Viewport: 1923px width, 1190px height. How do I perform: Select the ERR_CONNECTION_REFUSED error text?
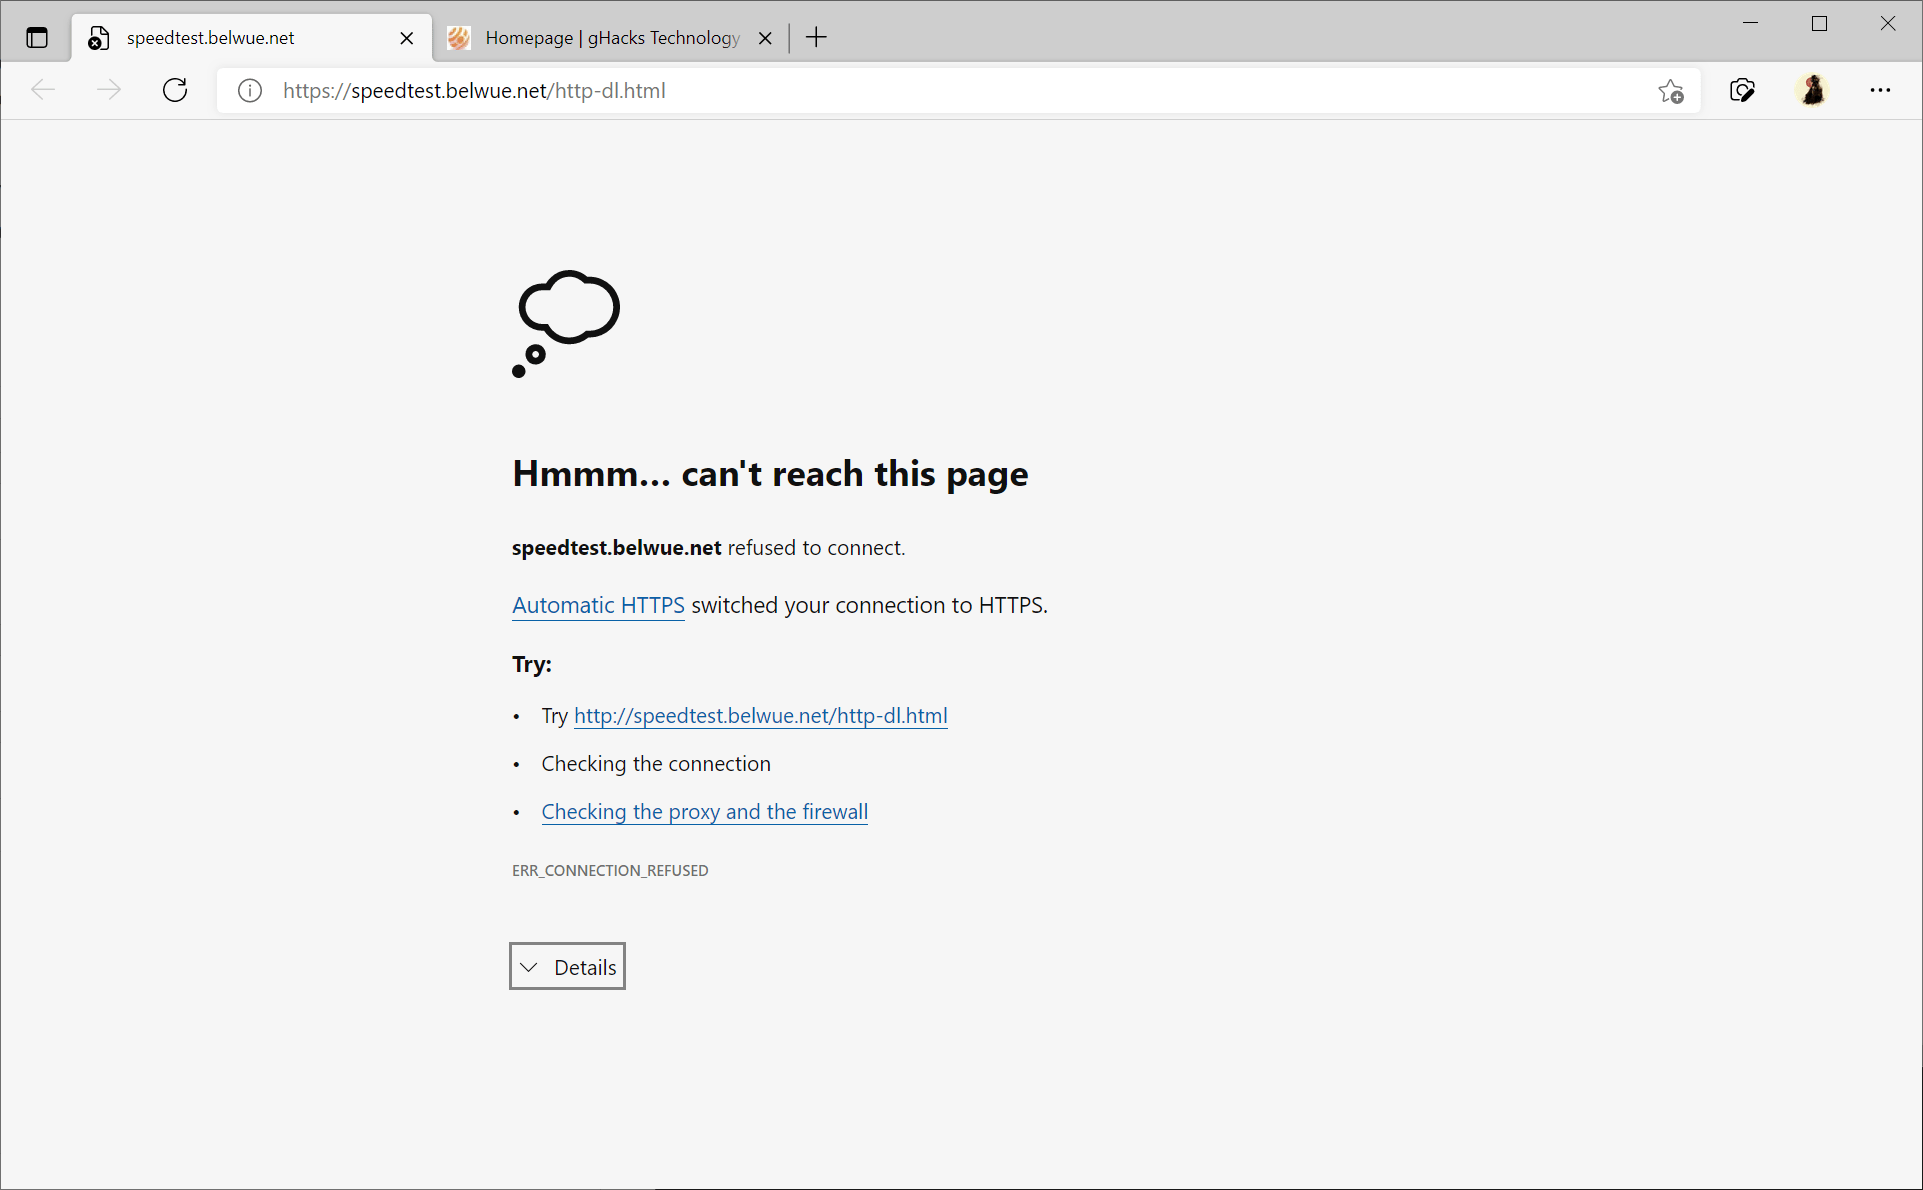click(x=611, y=870)
